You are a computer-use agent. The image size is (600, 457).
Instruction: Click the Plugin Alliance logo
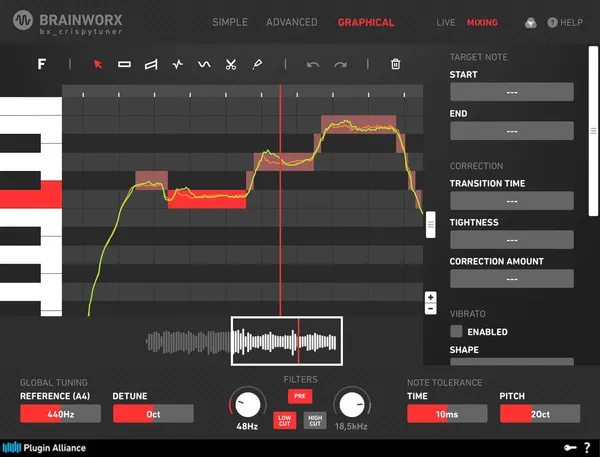[x=44, y=447]
